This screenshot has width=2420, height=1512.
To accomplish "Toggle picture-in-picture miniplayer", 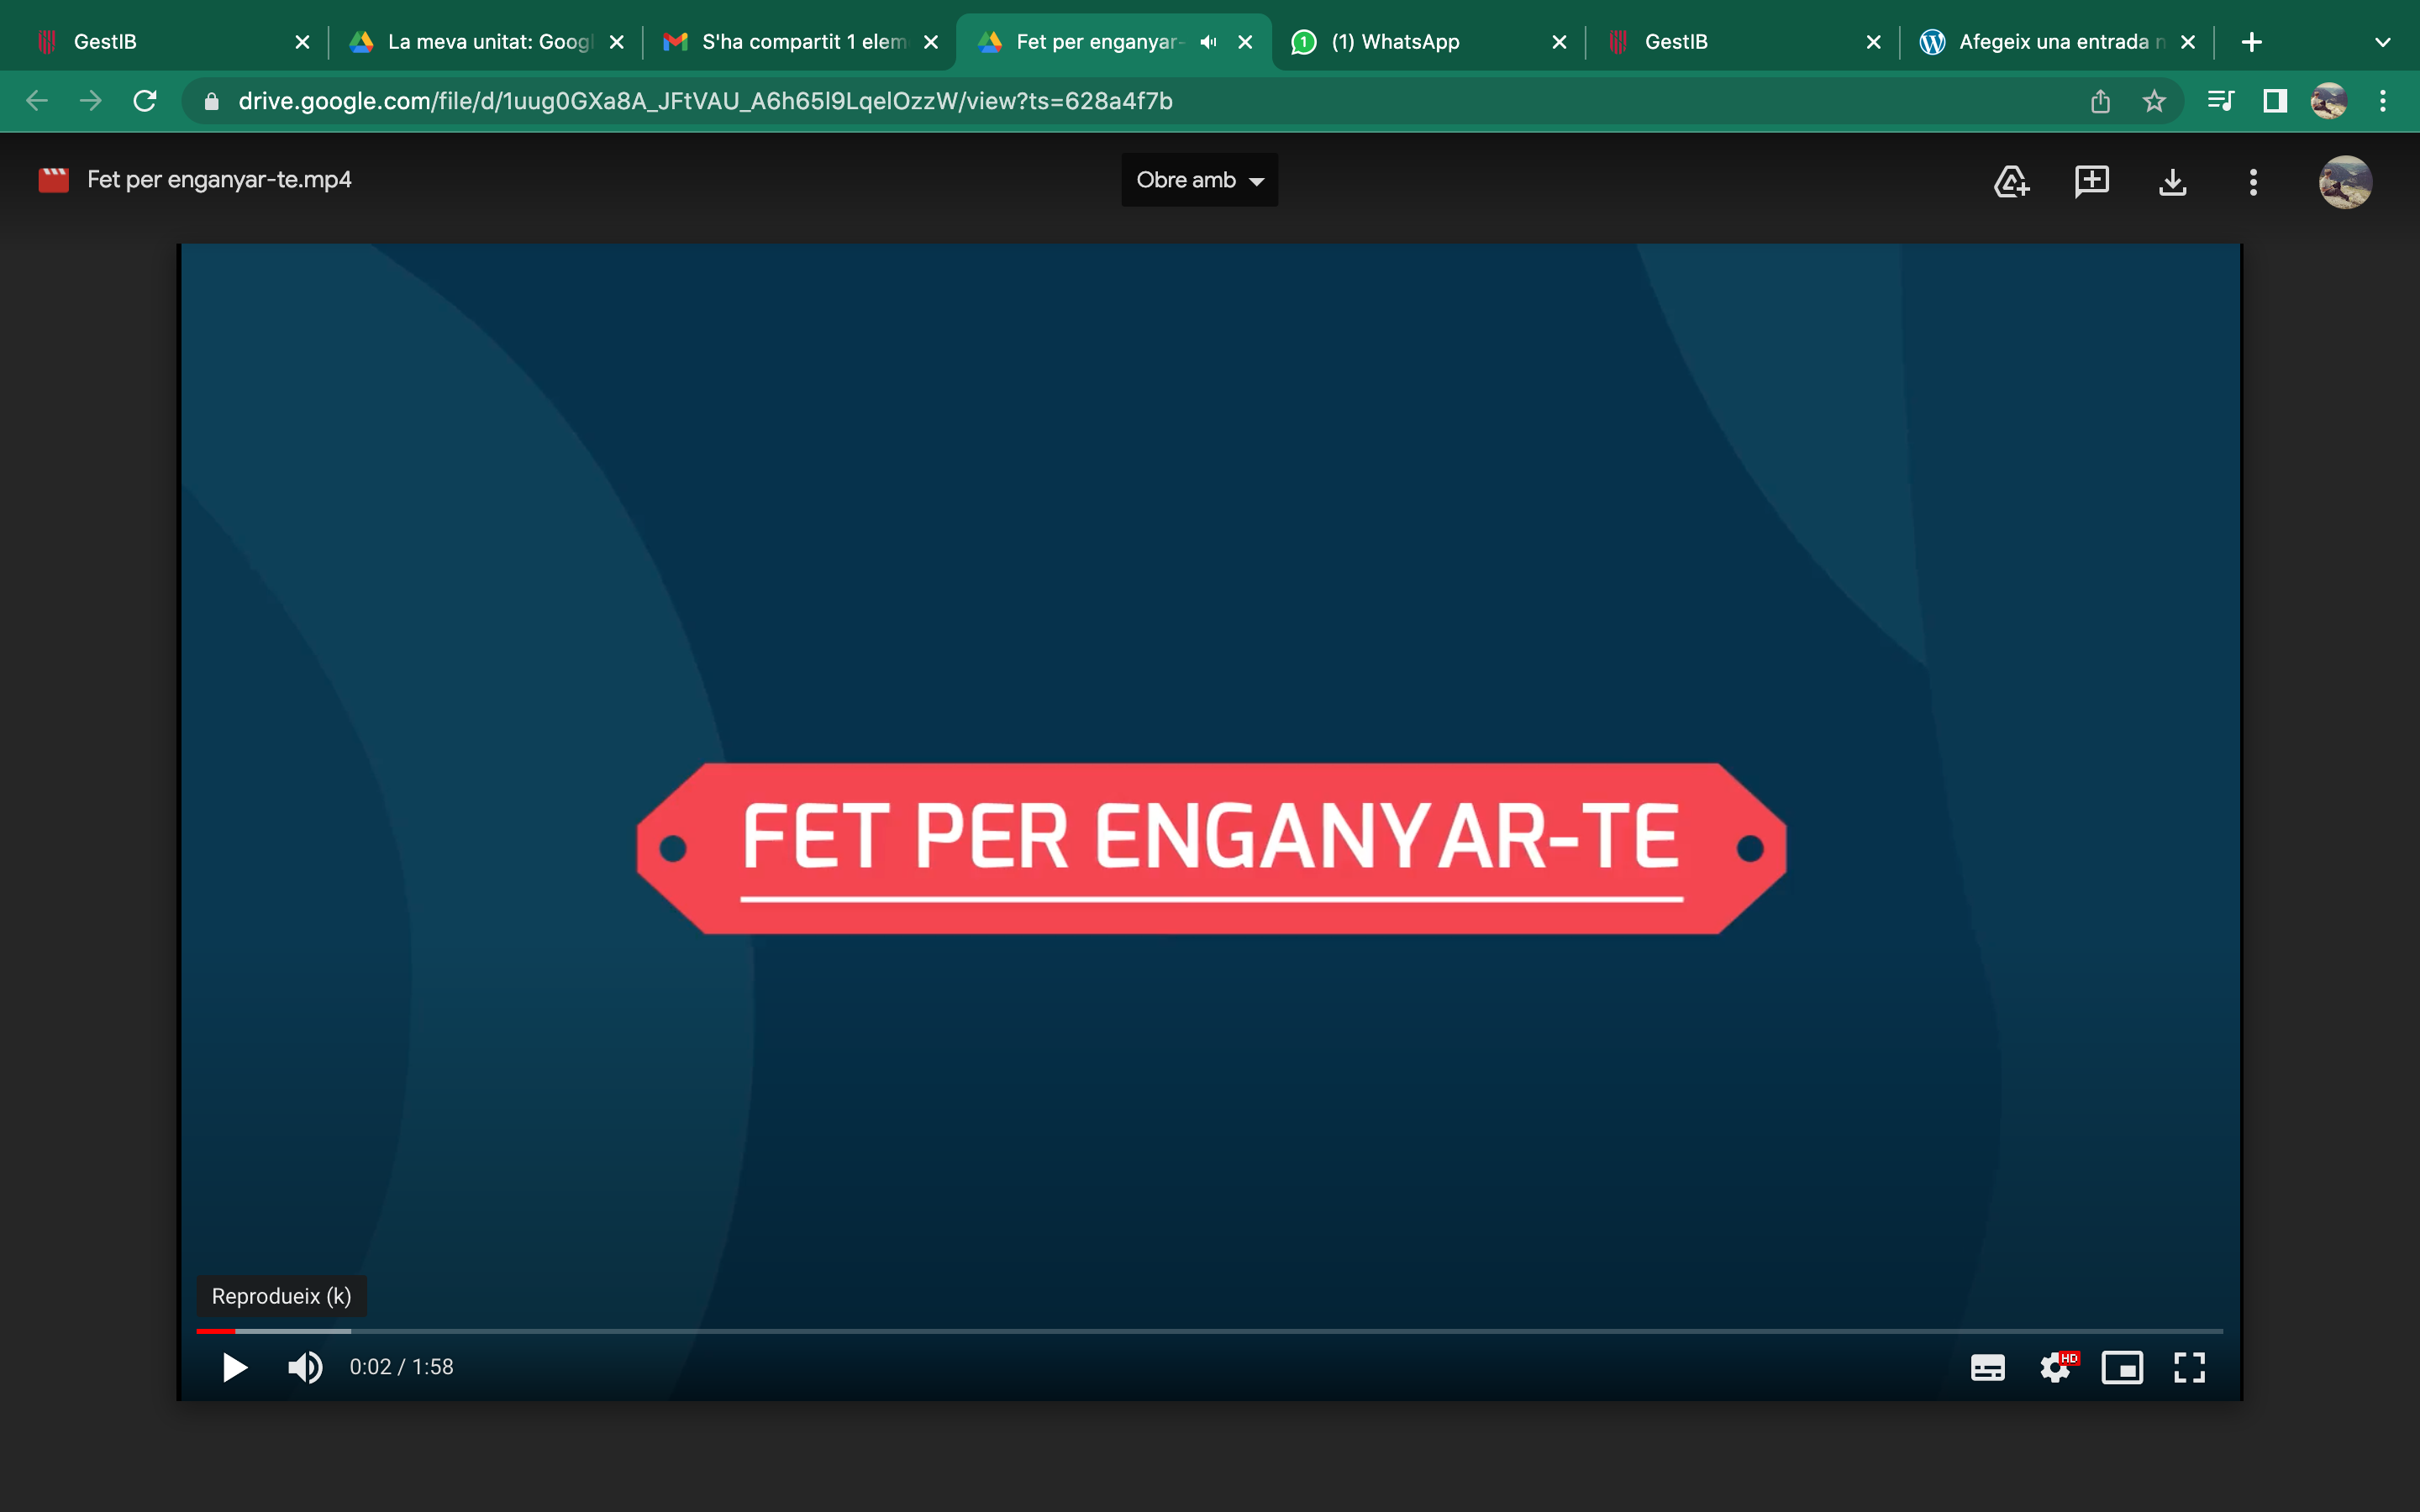I will click(x=2122, y=1367).
